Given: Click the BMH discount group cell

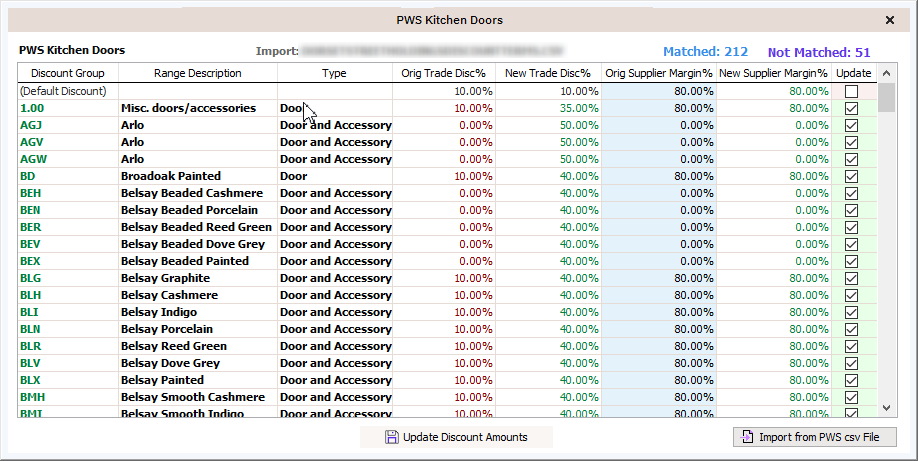Looking at the screenshot, I should tap(68, 397).
